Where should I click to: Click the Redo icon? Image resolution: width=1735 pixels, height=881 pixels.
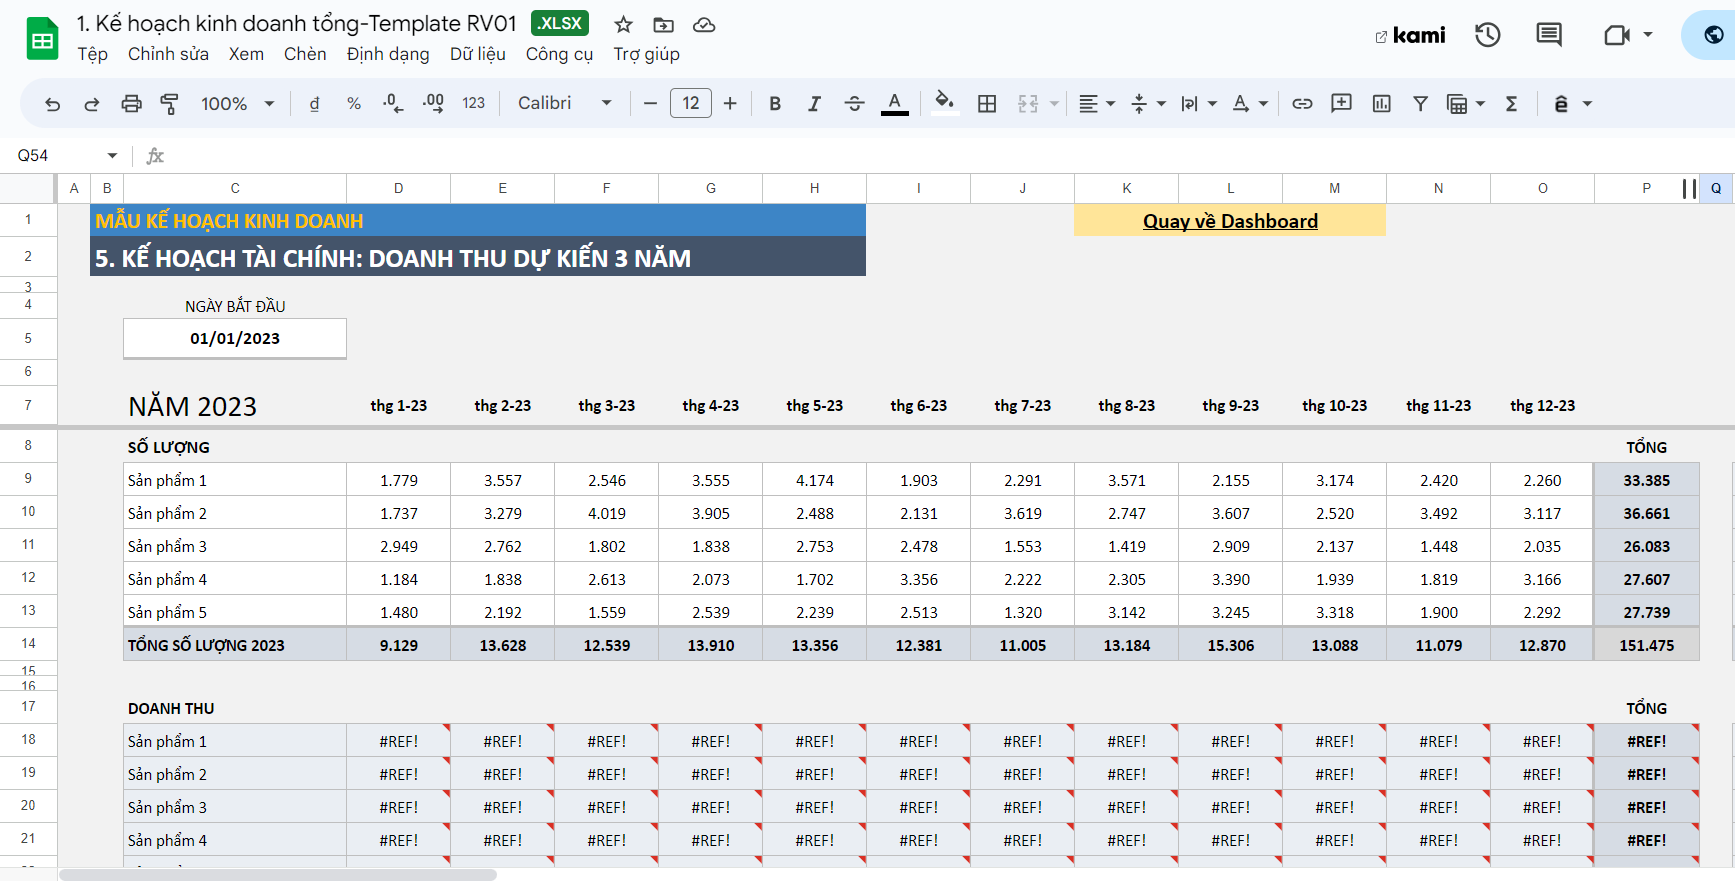pos(92,104)
